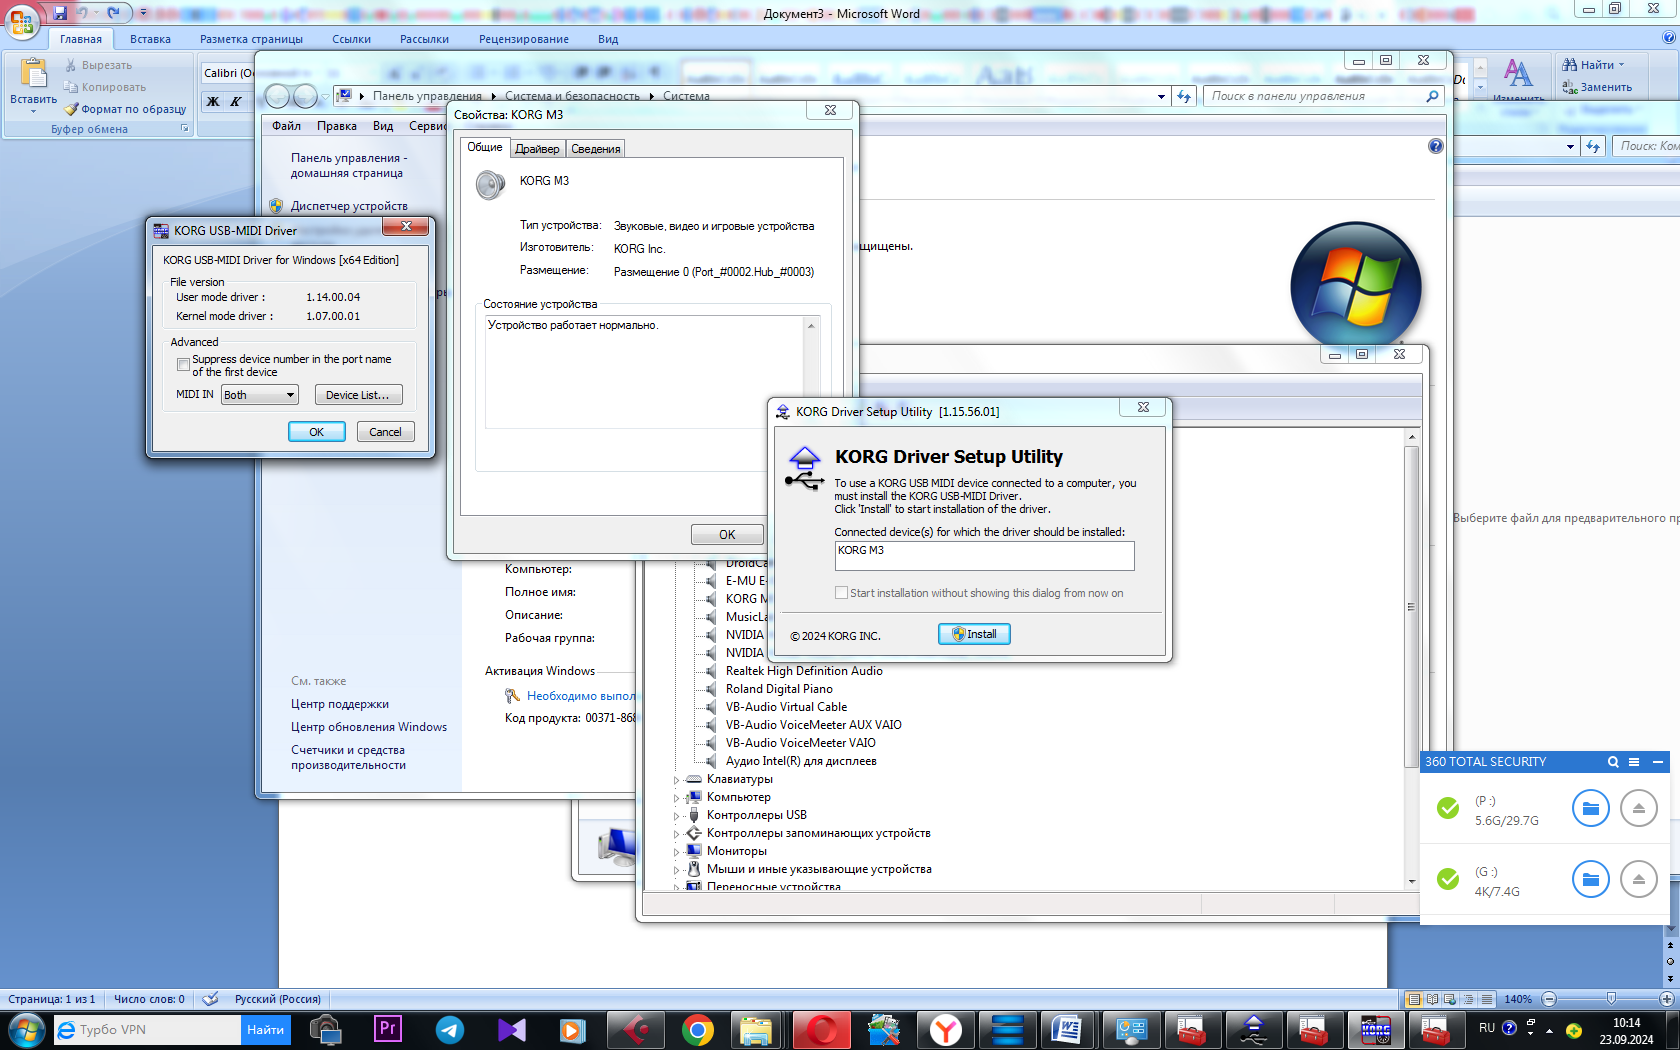
Task: Click Install in KORG Driver Setup Utility
Action: tap(974, 634)
